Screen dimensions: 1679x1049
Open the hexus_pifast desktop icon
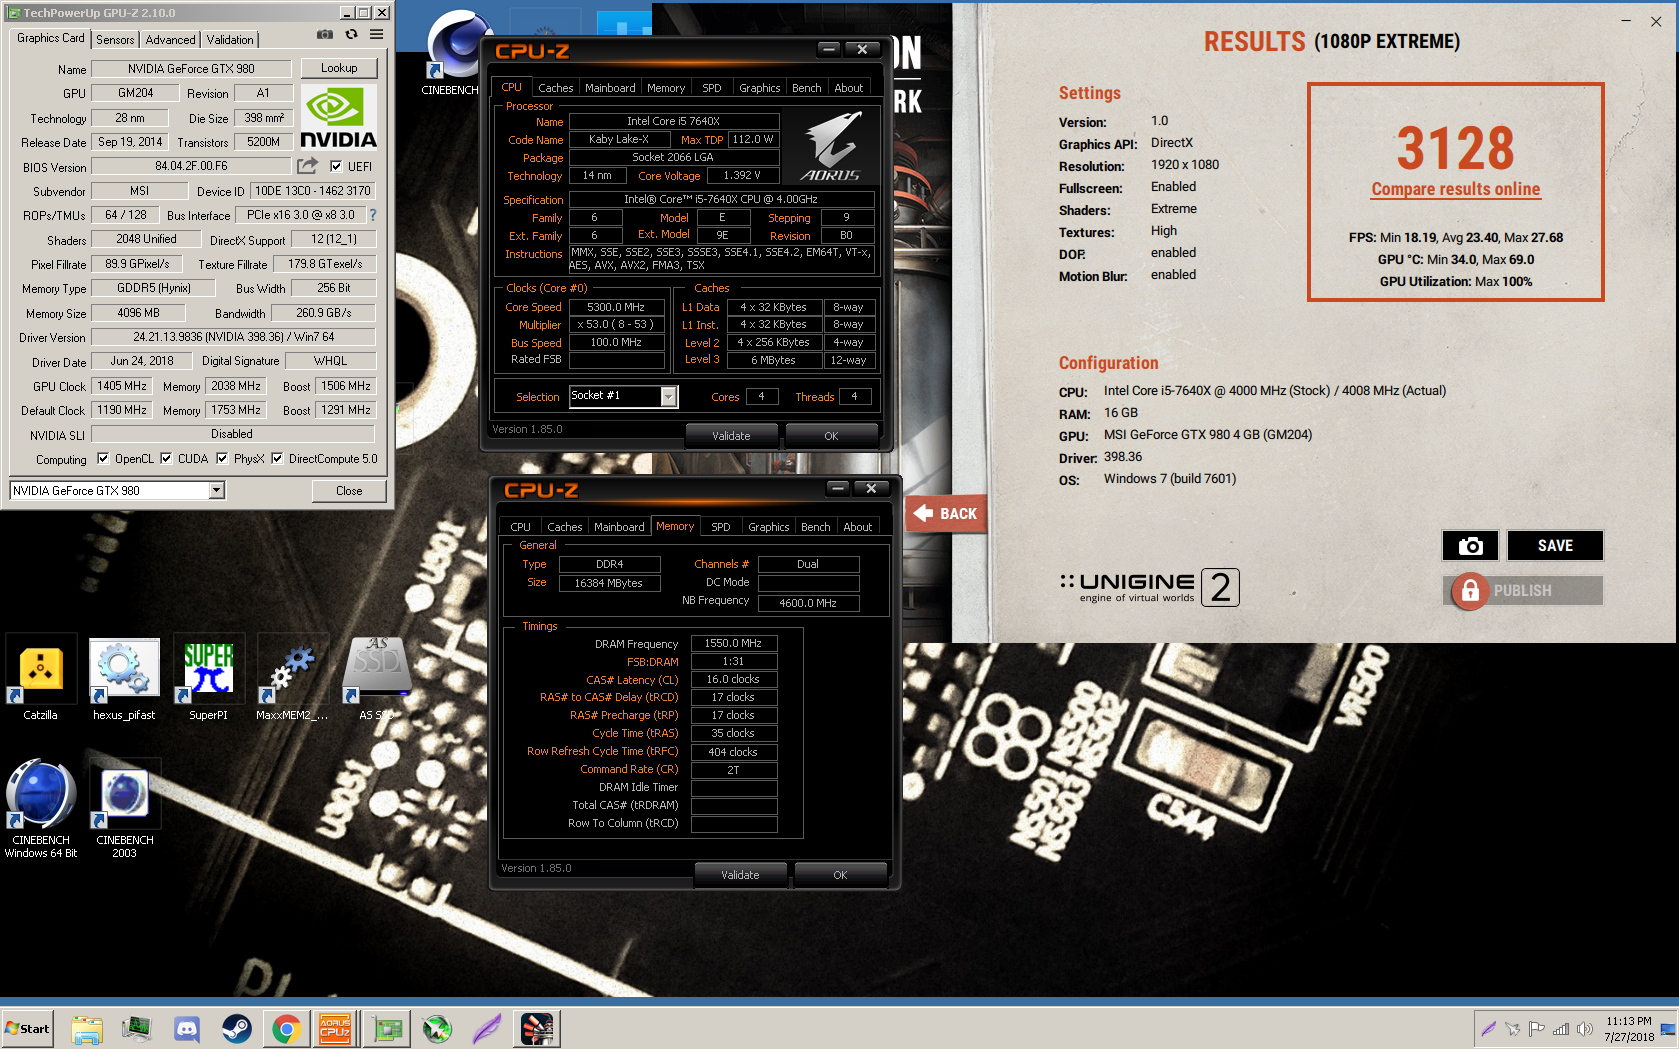[x=124, y=677]
